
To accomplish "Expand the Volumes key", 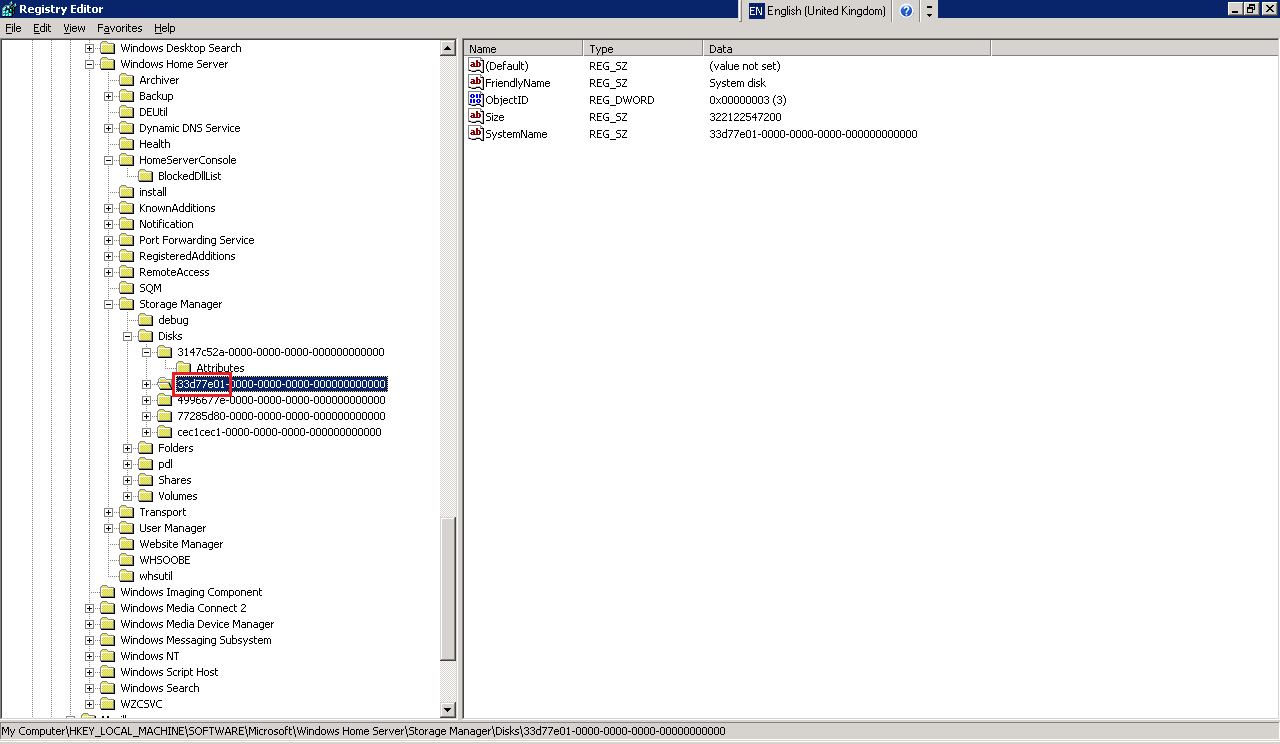I will point(128,496).
